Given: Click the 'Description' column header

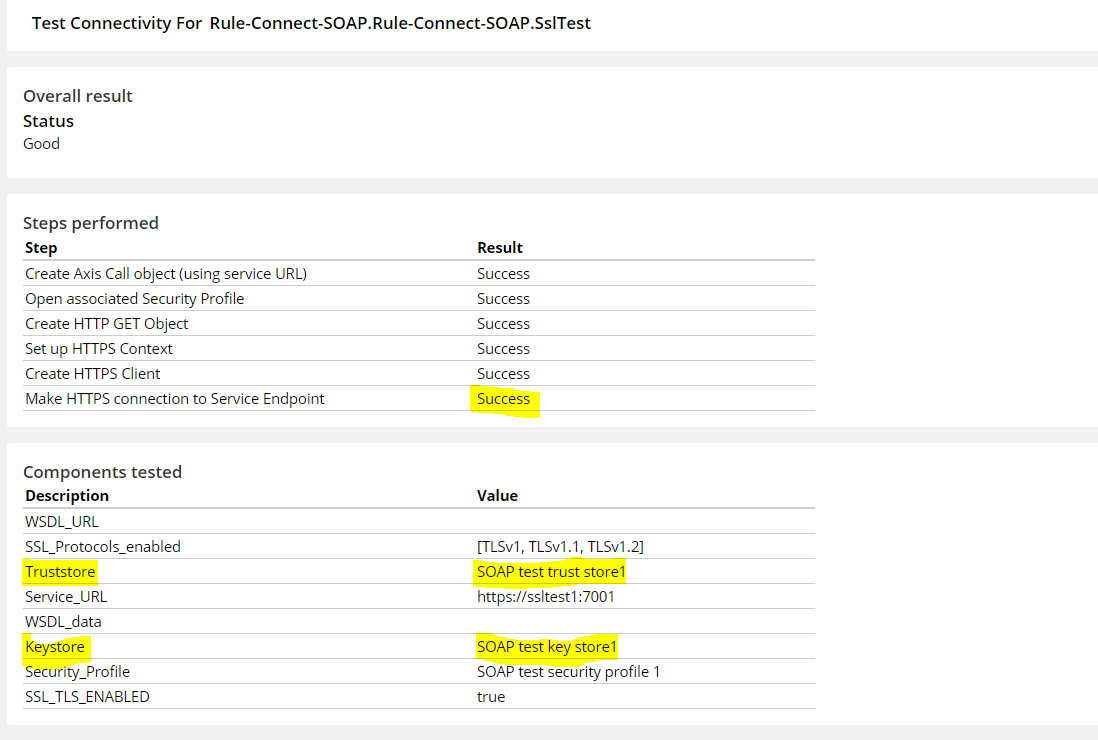Looking at the screenshot, I should [67, 496].
